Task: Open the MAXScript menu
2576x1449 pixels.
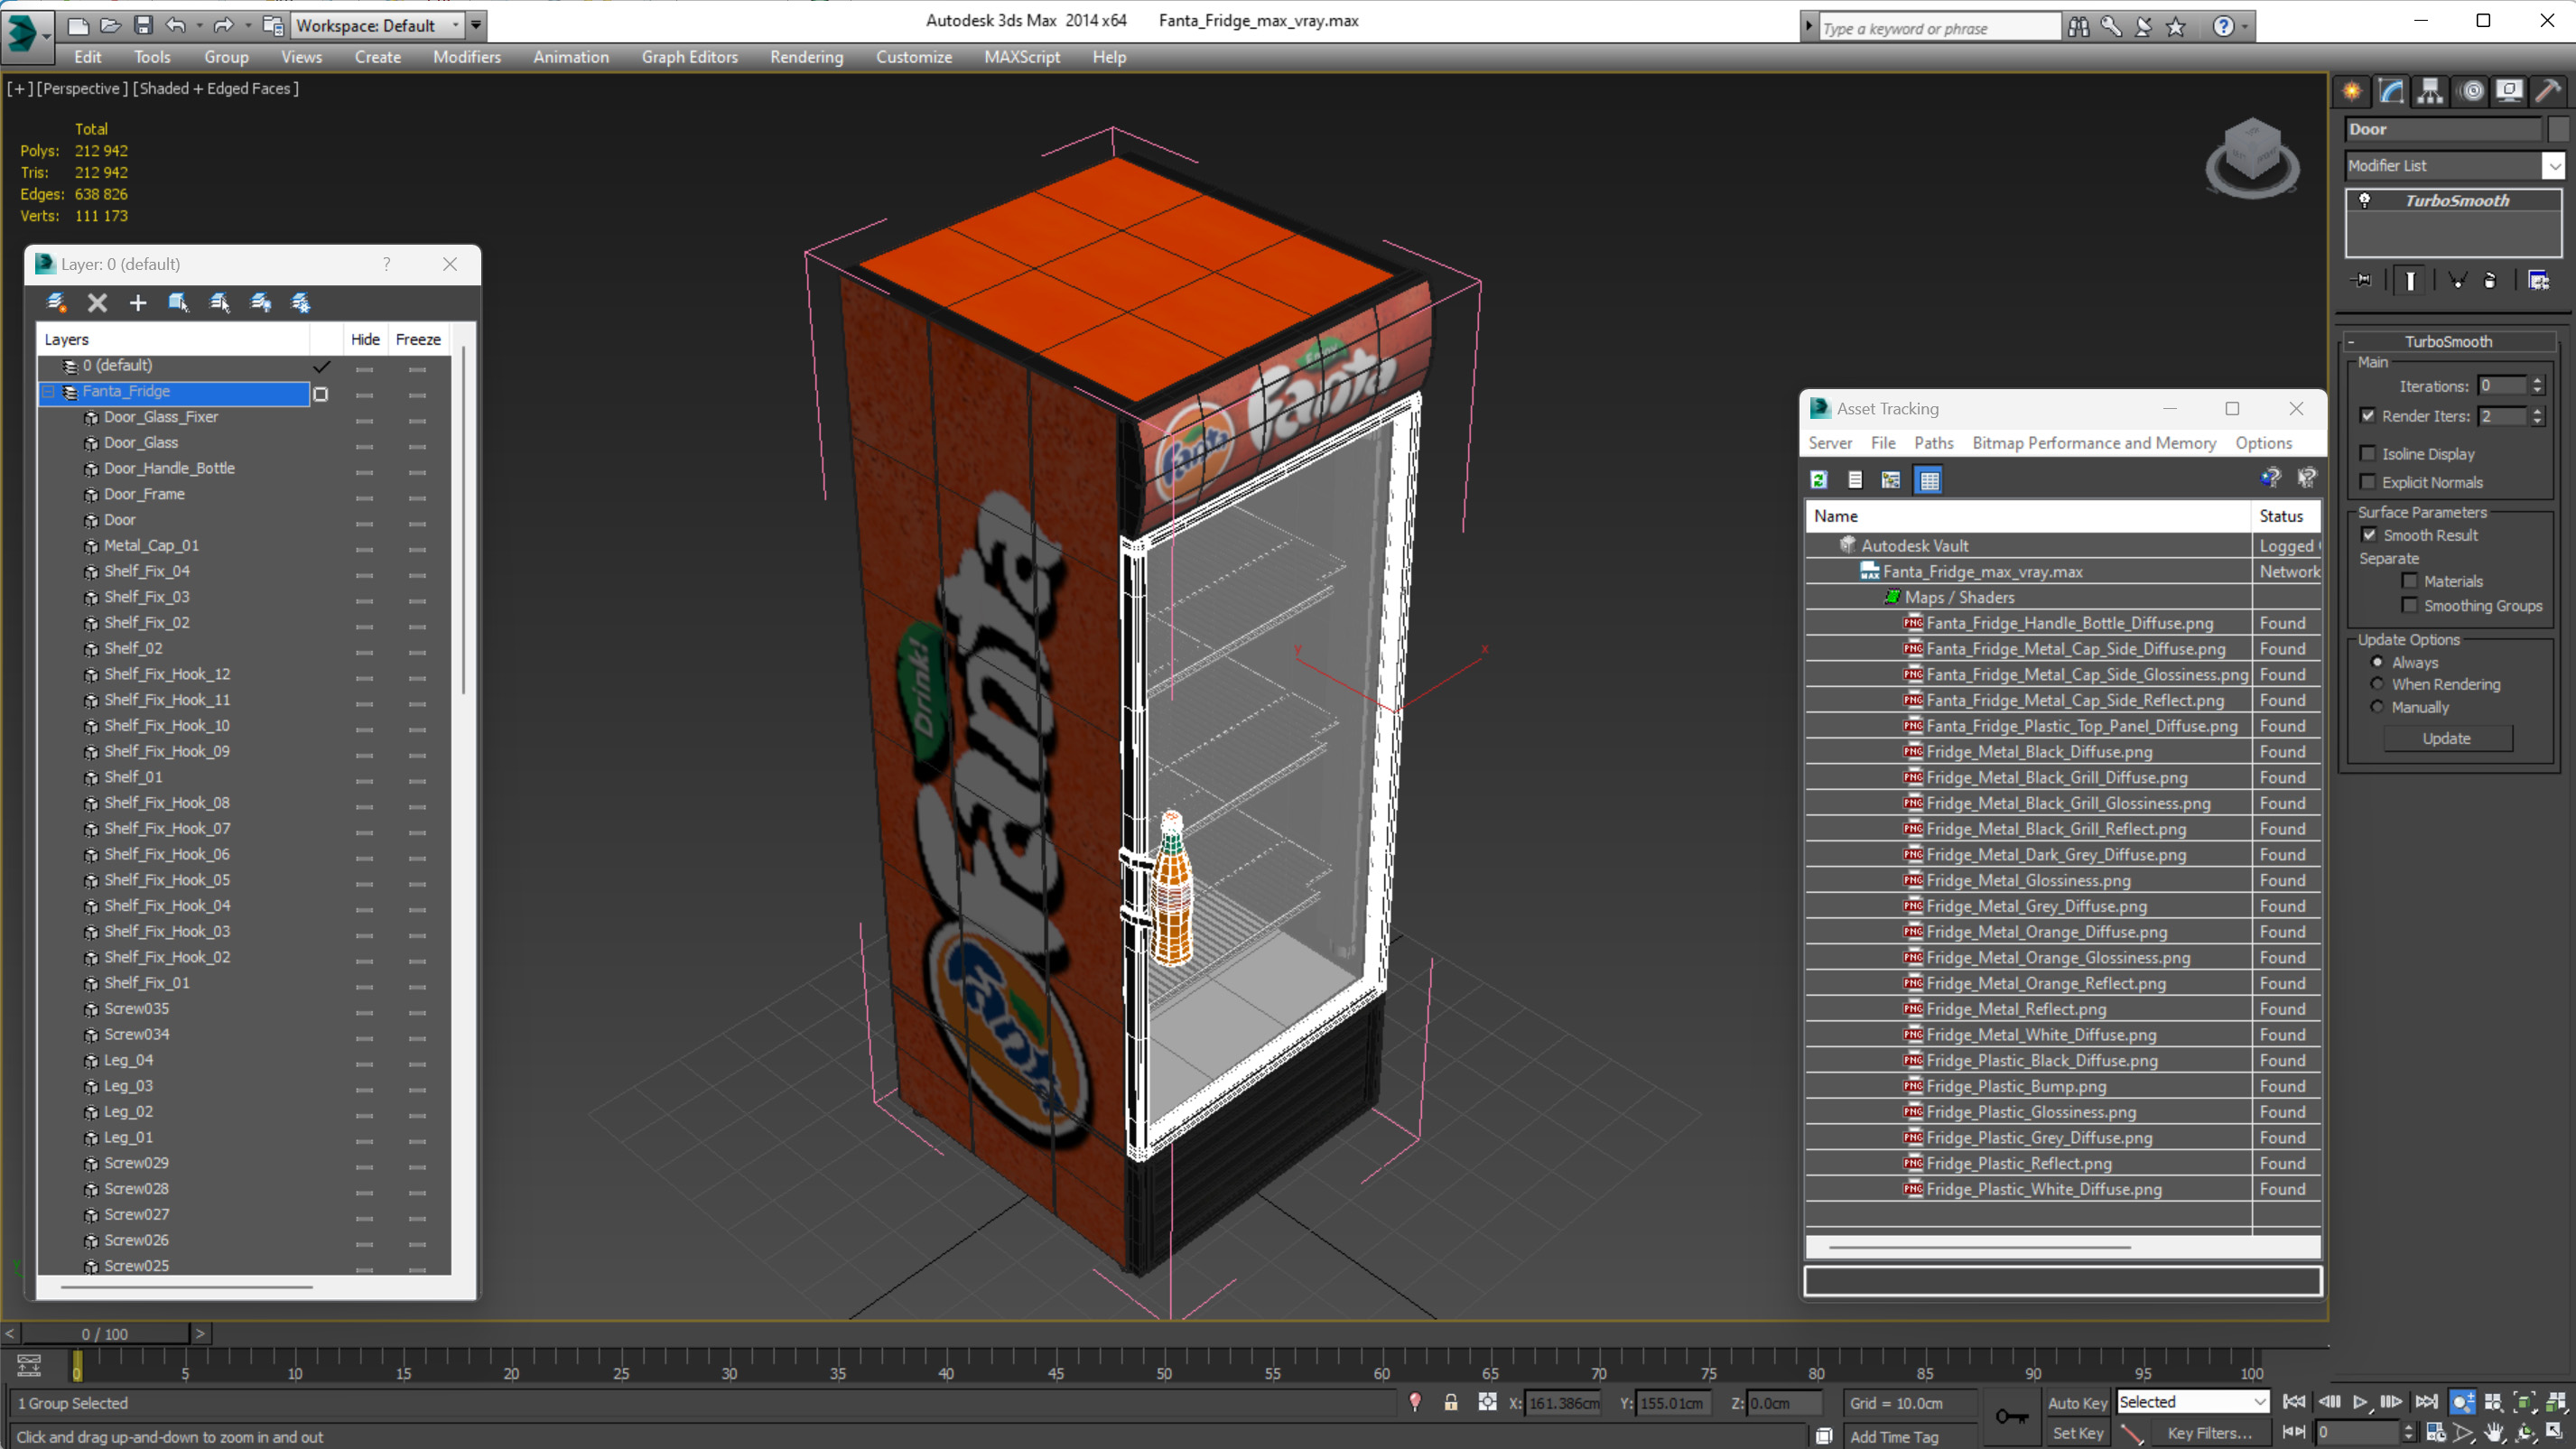Action: click(x=1021, y=57)
